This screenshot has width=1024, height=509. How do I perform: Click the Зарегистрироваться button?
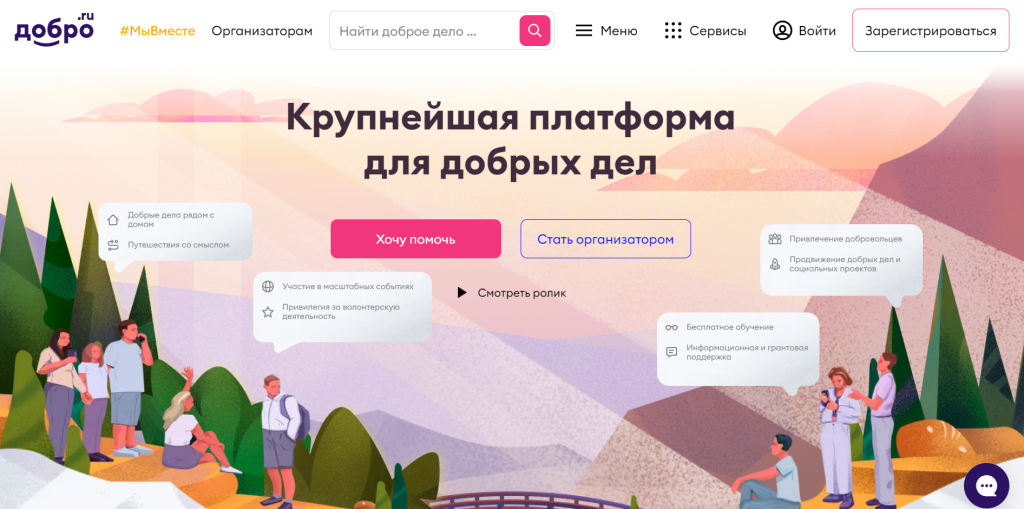pyautogui.click(x=931, y=31)
